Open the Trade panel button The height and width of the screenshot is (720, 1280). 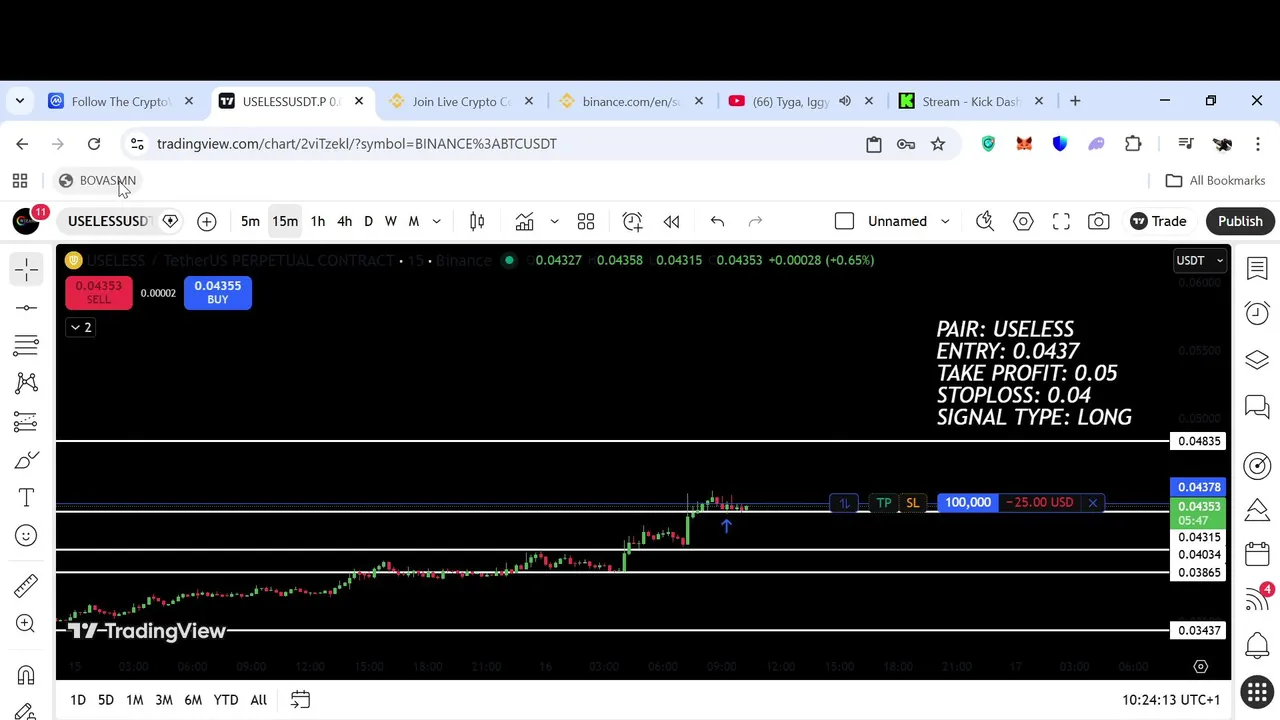(x=1158, y=221)
